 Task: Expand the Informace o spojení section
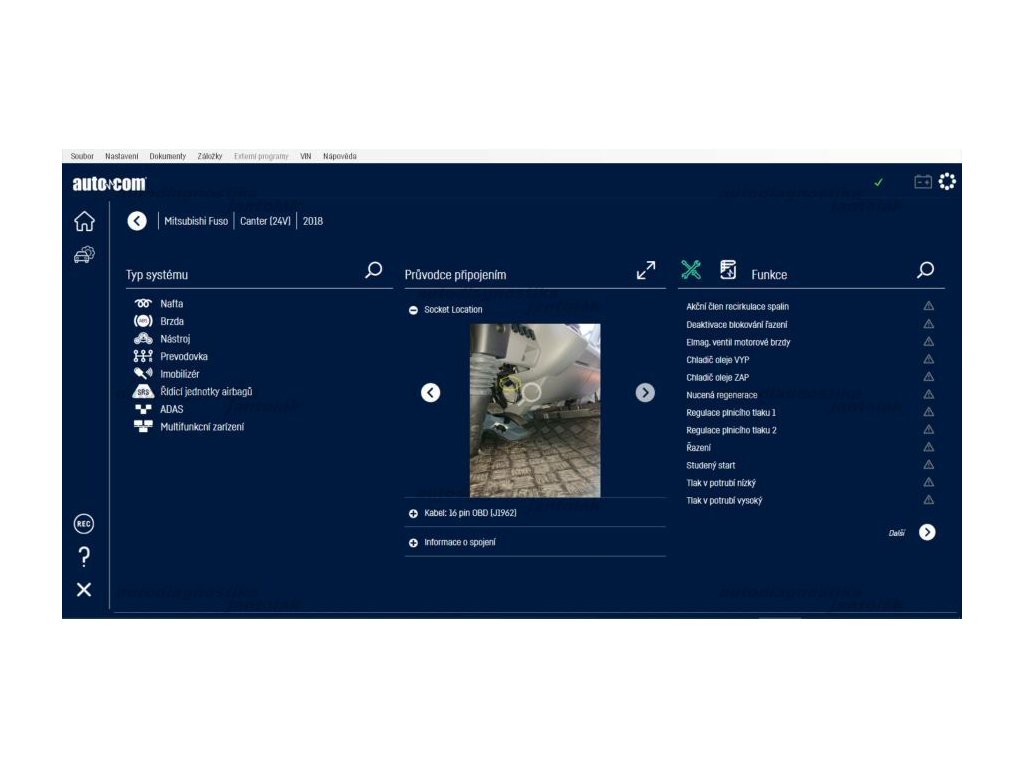tap(414, 543)
